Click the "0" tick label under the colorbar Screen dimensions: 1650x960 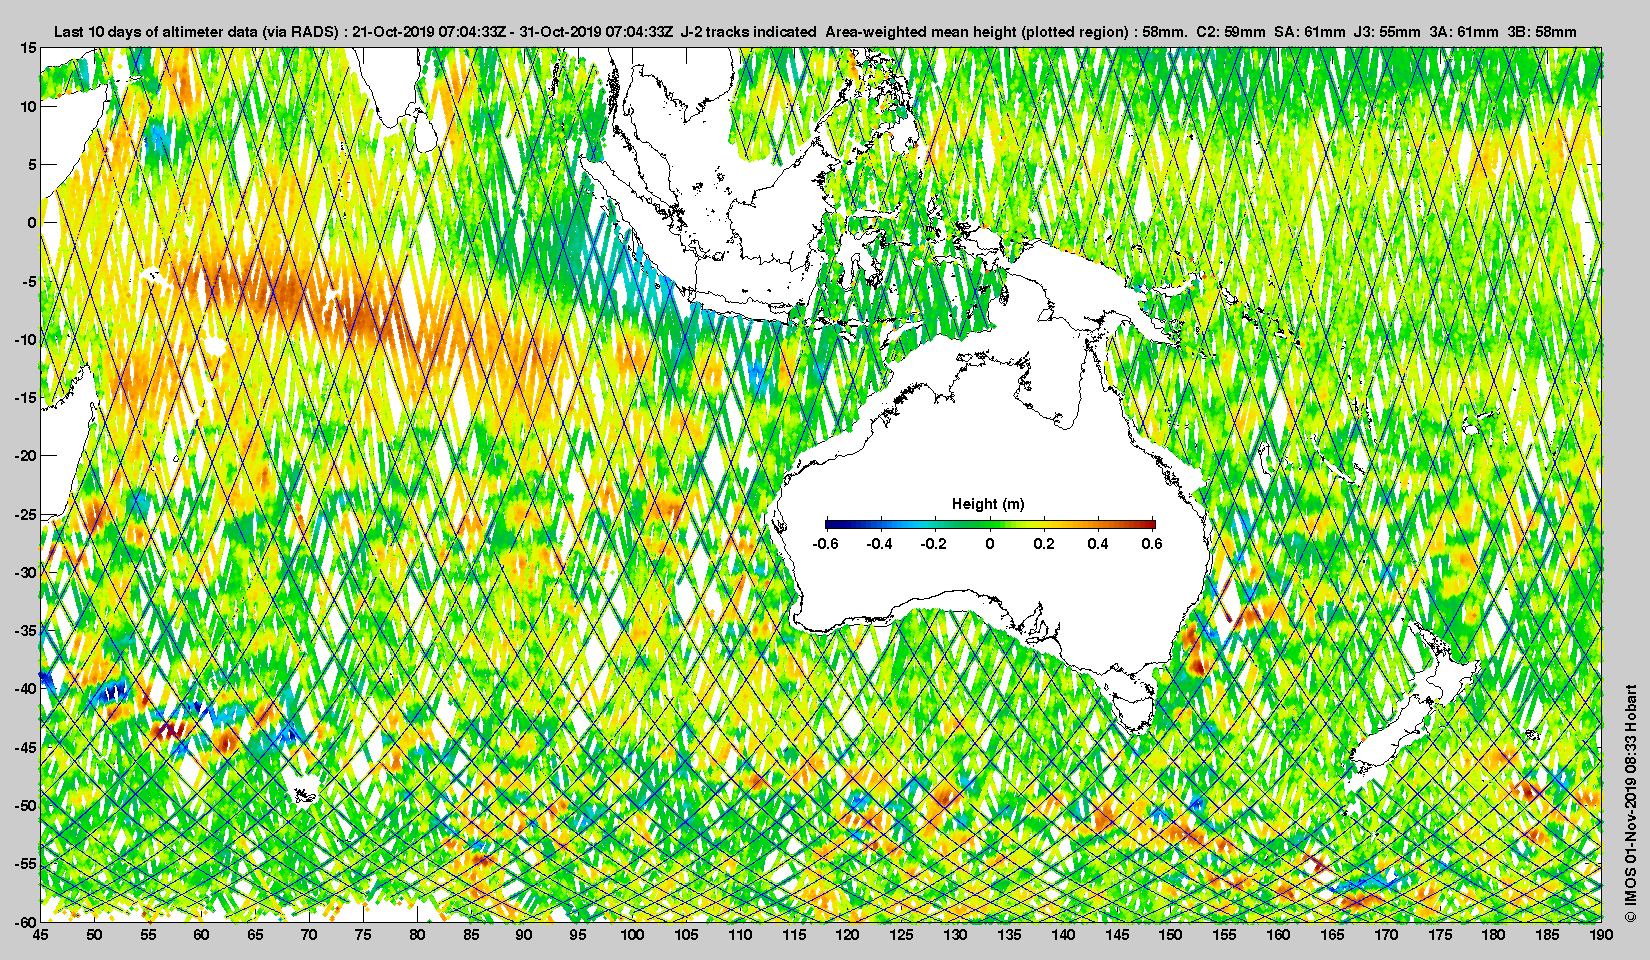[990, 544]
